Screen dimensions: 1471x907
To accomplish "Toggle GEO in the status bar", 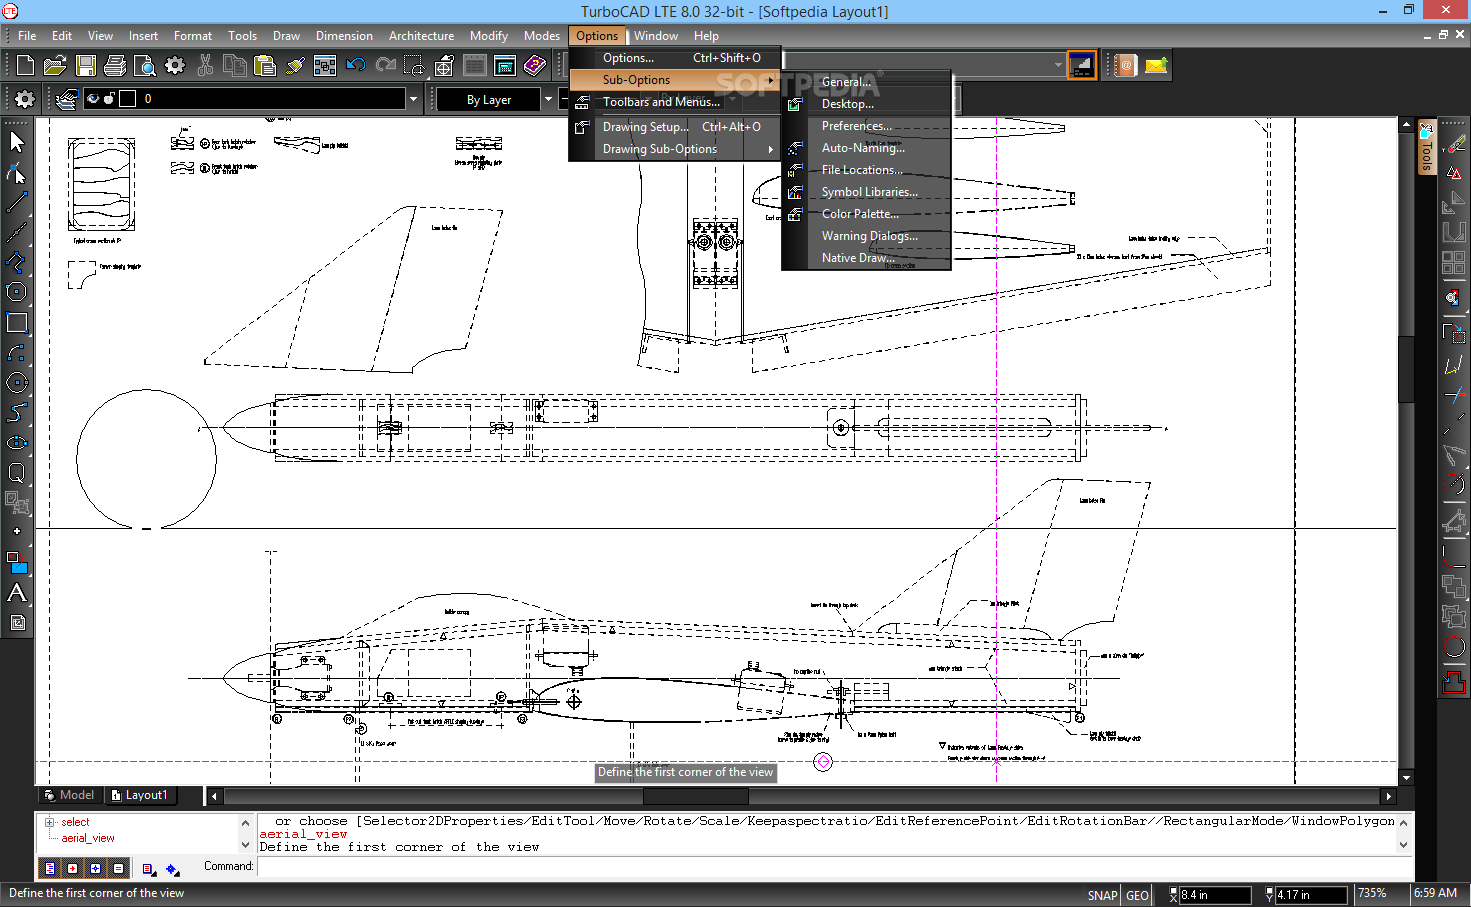I will [1137, 895].
